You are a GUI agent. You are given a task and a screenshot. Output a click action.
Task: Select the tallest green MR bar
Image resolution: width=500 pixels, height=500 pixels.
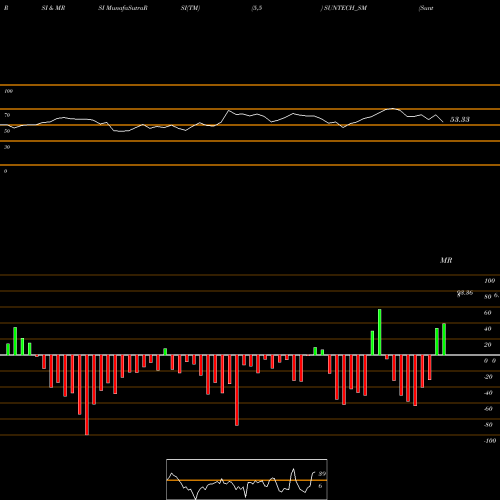[380, 332]
